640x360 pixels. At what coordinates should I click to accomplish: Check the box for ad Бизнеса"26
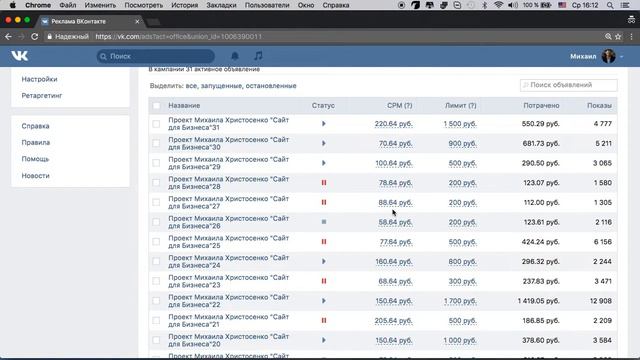pos(156,222)
